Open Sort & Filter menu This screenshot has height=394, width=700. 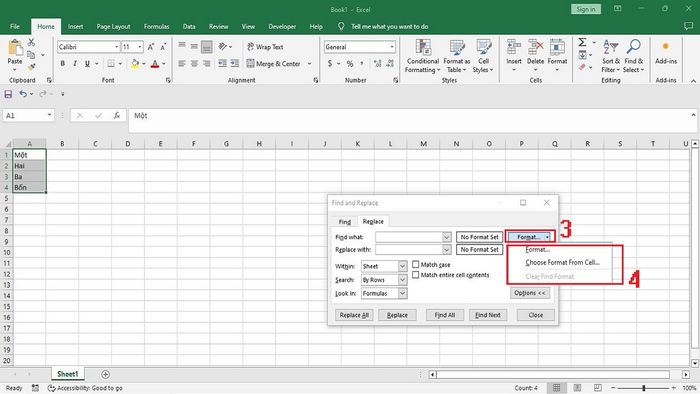pos(611,56)
